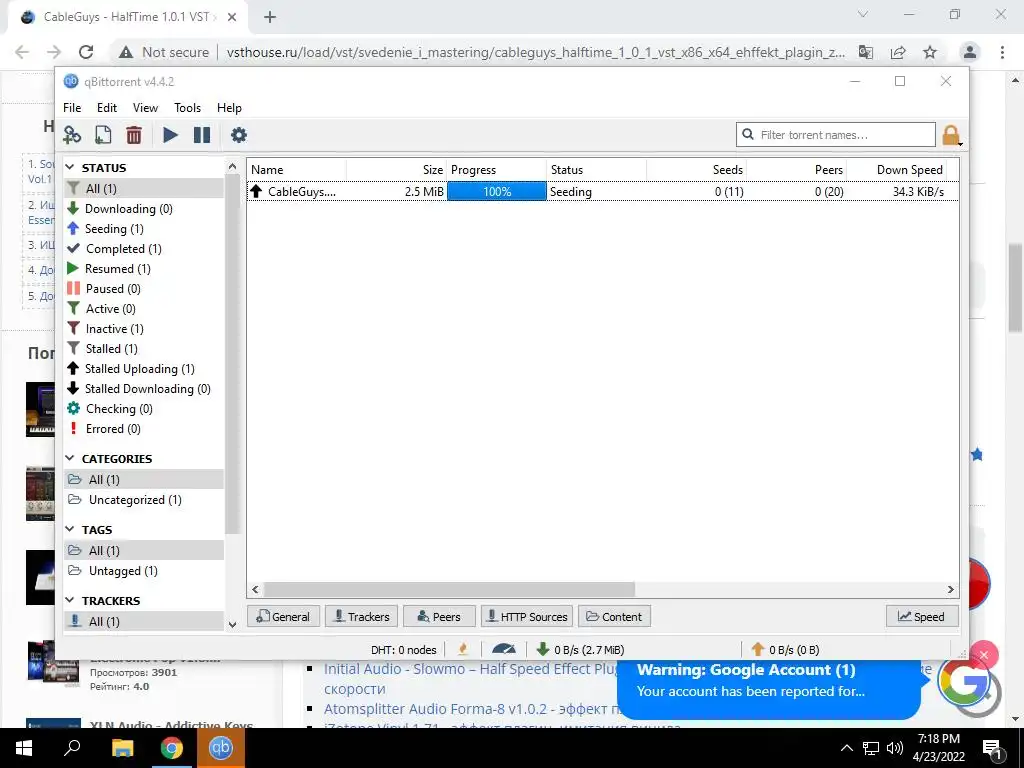The width and height of the screenshot is (1024, 768).
Task: Bookmark this page with the star icon
Action: pos(930,52)
